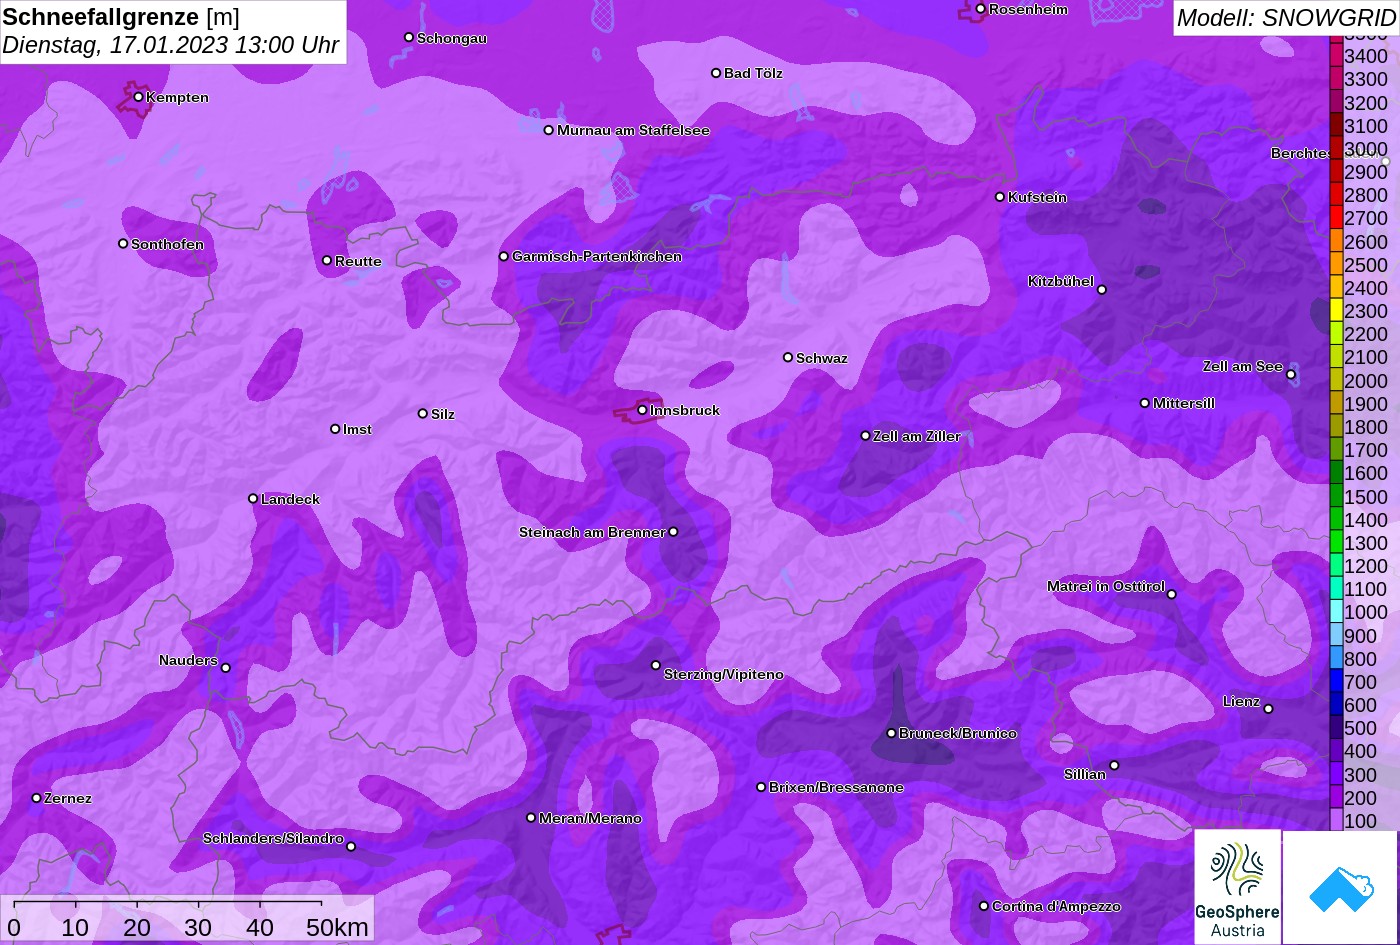Click the 'Modell: SNOWGRID' label

1286,17
